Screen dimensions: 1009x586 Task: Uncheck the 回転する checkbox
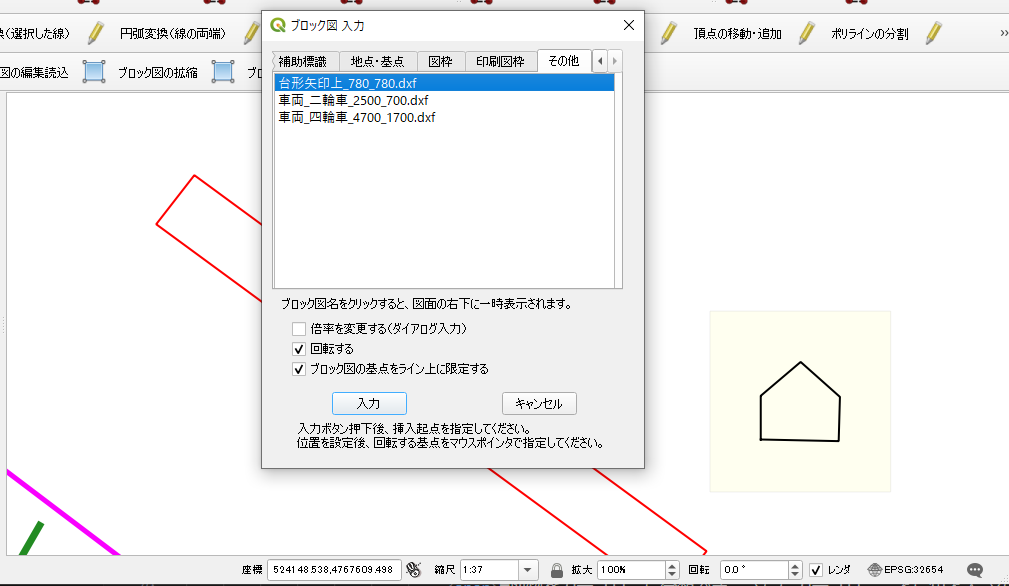(x=299, y=349)
